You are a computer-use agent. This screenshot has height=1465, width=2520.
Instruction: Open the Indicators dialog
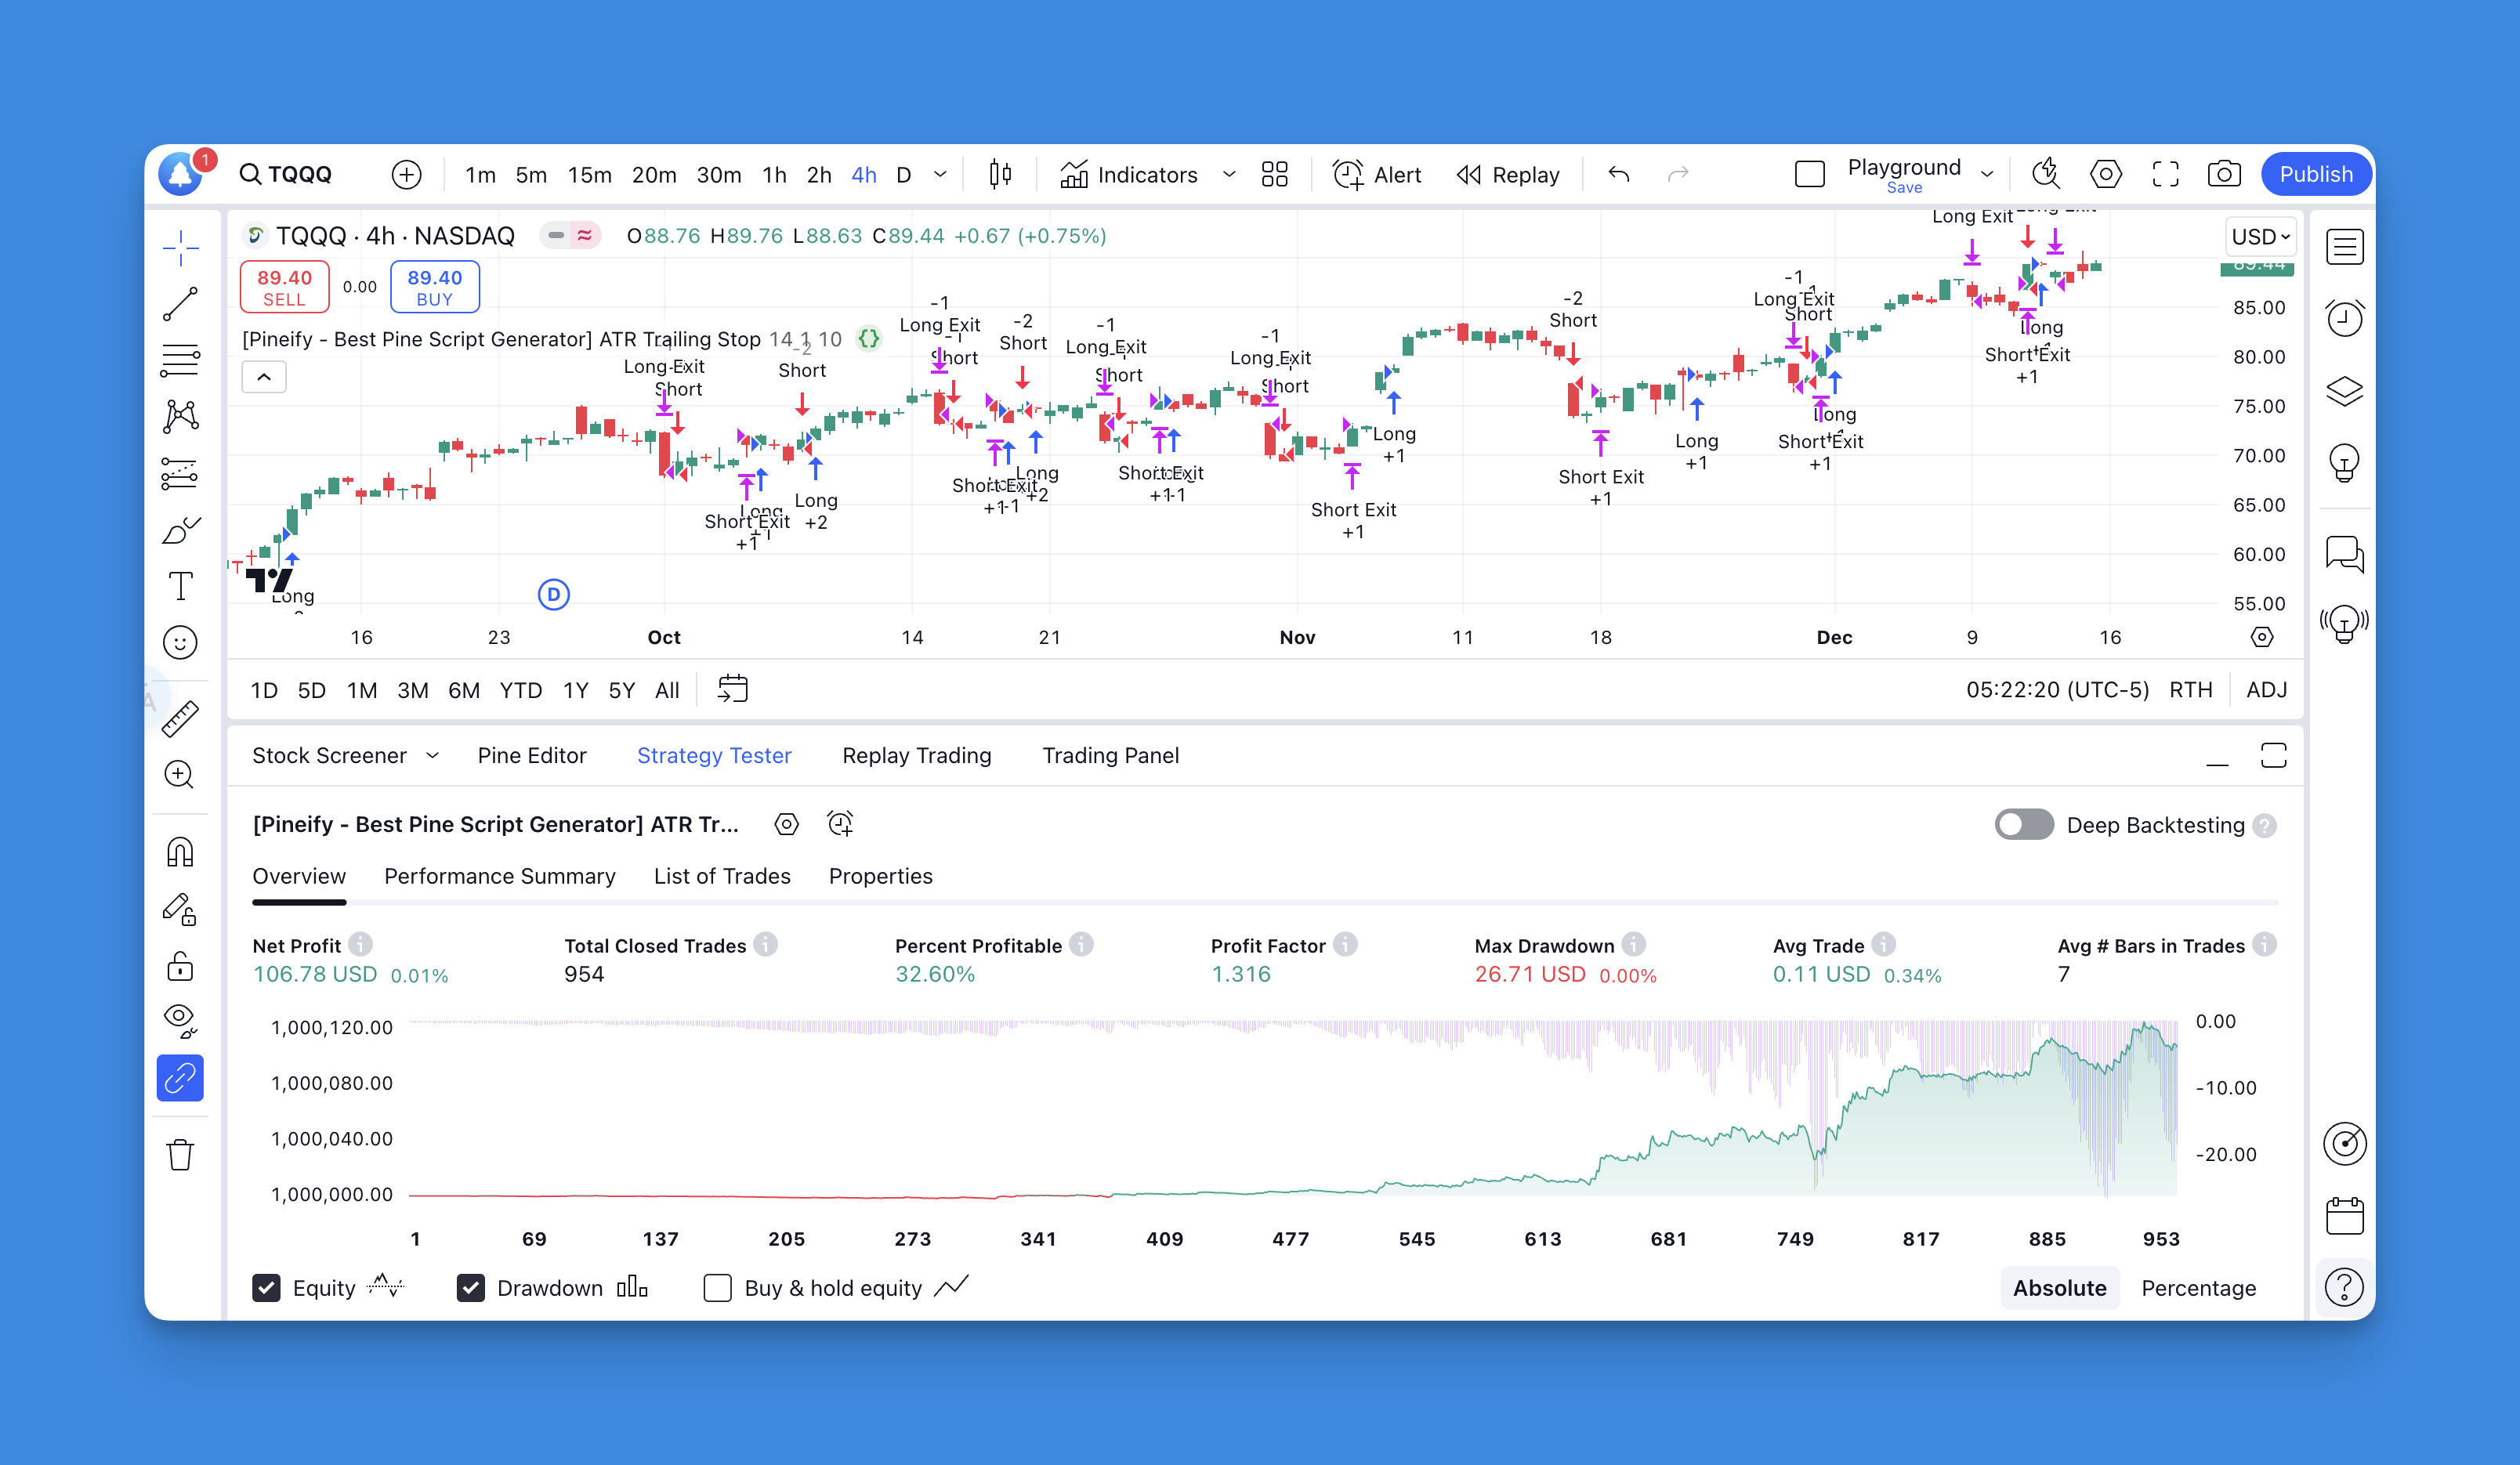(x=1128, y=175)
